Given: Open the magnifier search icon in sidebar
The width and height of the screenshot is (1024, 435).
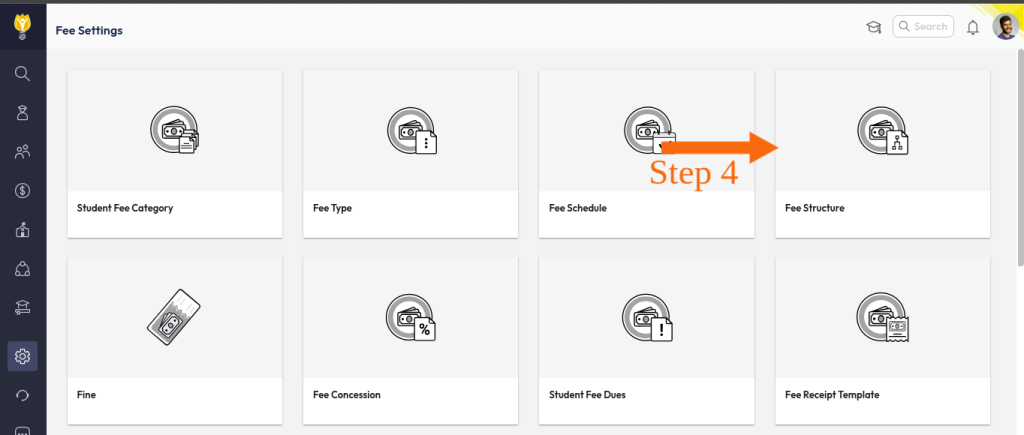Looking at the screenshot, I should [x=22, y=73].
